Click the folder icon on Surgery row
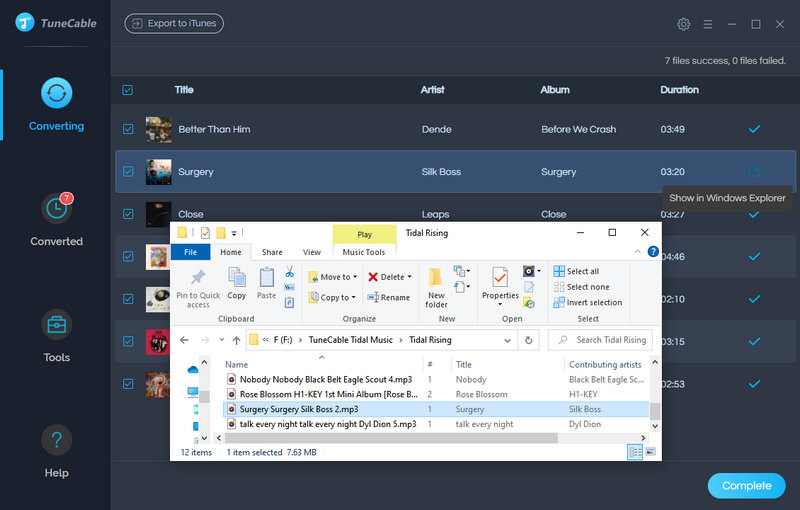Image resolution: width=800 pixels, height=510 pixels. pos(754,172)
